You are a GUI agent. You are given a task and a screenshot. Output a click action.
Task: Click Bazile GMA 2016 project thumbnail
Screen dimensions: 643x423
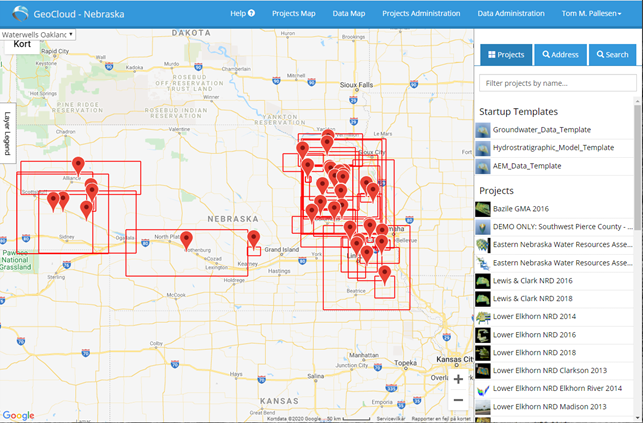(x=483, y=209)
